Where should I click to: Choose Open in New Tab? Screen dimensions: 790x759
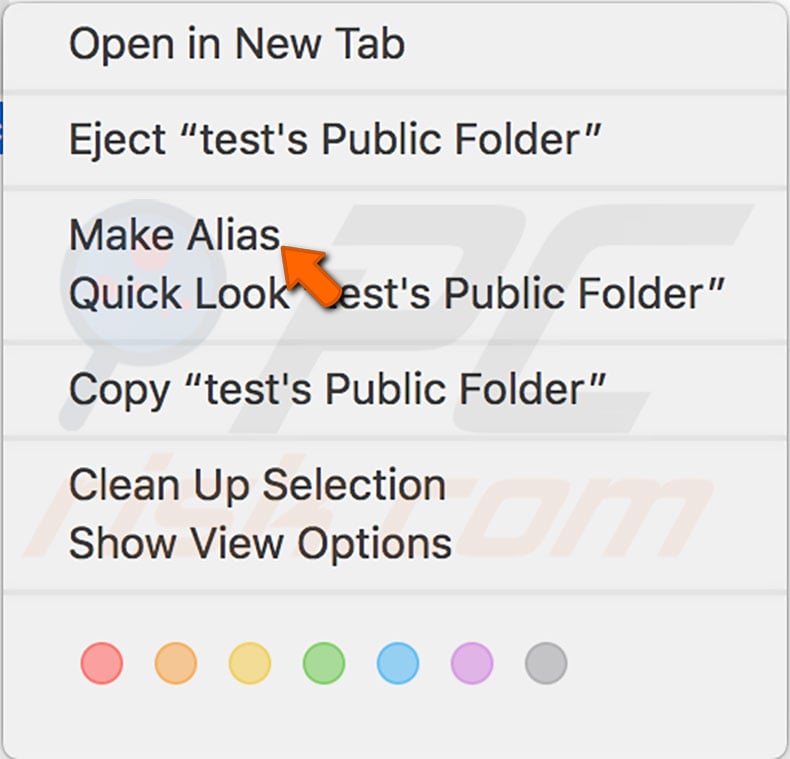pyautogui.click(x=237, y=44)
